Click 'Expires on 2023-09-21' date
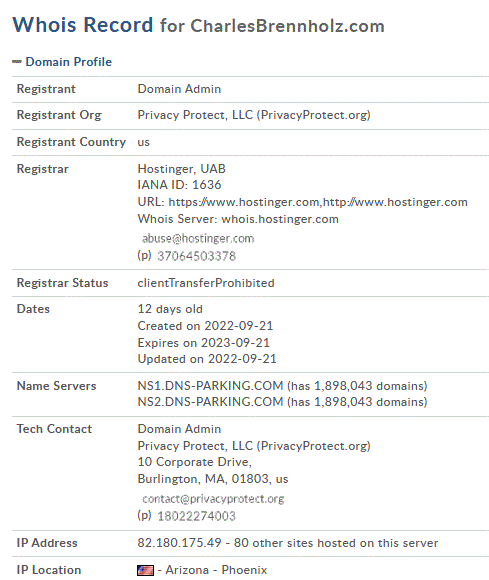Viewport: 489px width, 580px height. tap(203, 343)
